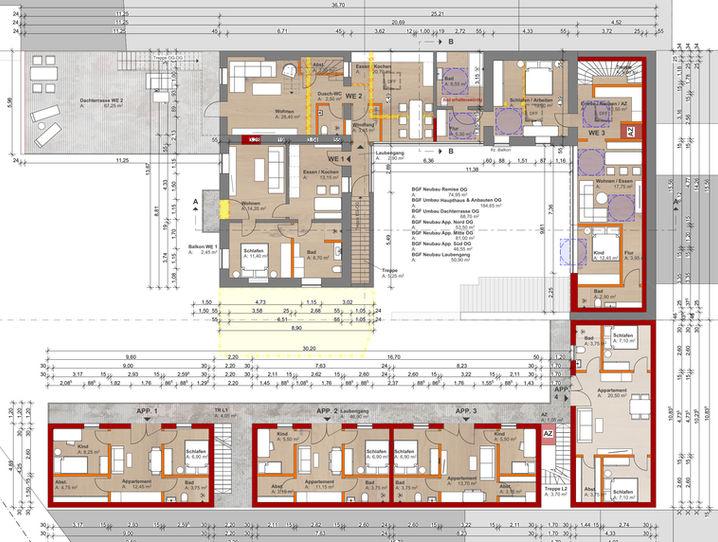Screen dimensions: 718x542
Task: Select 'BGF Neubau Remise OG' text line
Action: tap(439, 189)
